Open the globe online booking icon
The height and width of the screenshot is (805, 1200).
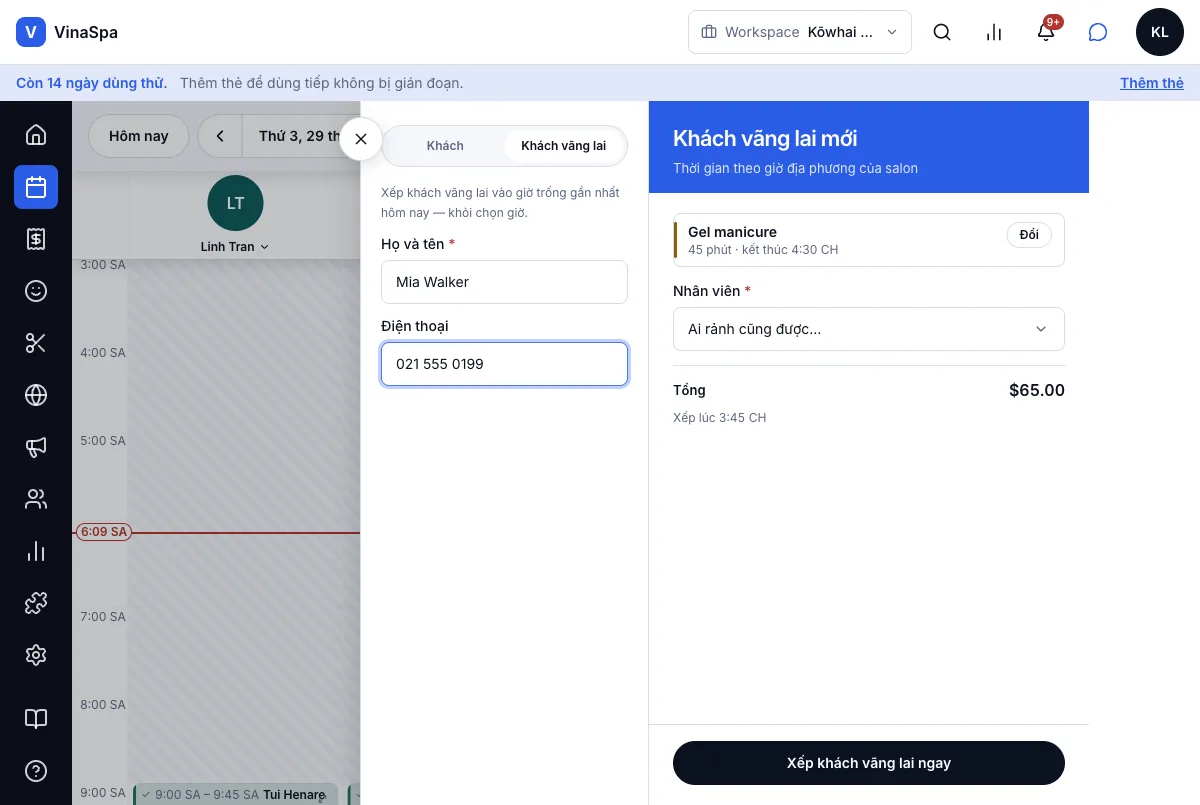point(36,395)
